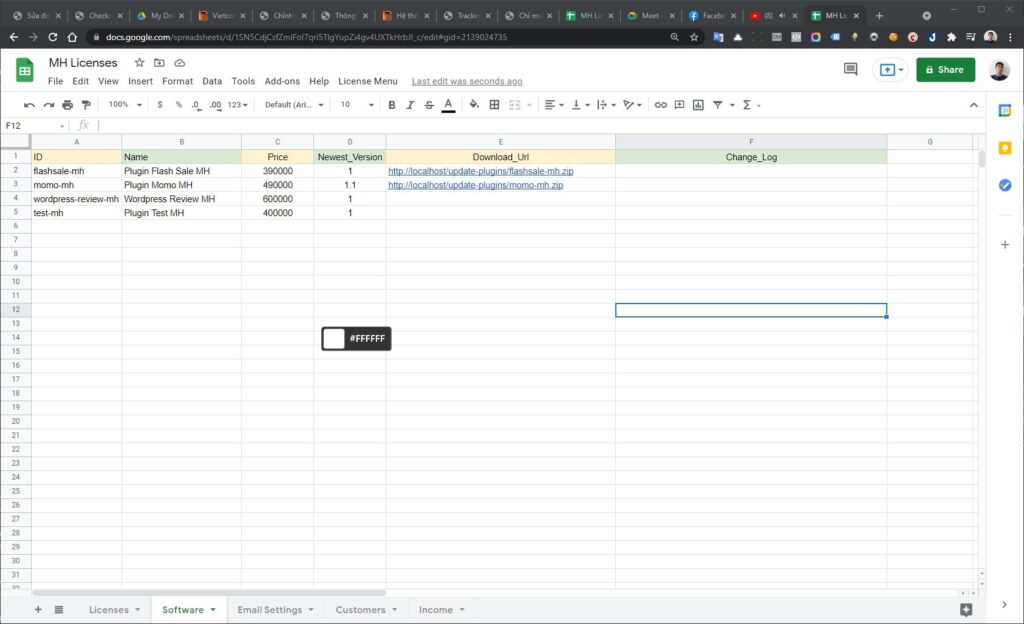Open the font family dropdown
The image size is (1024, 624).
[x=295, y=105]
